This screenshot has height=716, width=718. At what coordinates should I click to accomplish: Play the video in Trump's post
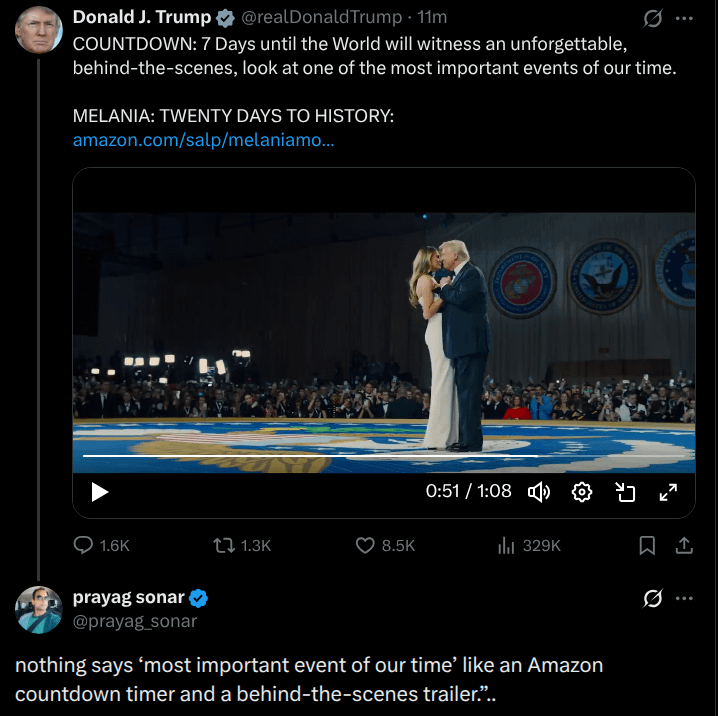pyautogui.click(x=99, y=491)
